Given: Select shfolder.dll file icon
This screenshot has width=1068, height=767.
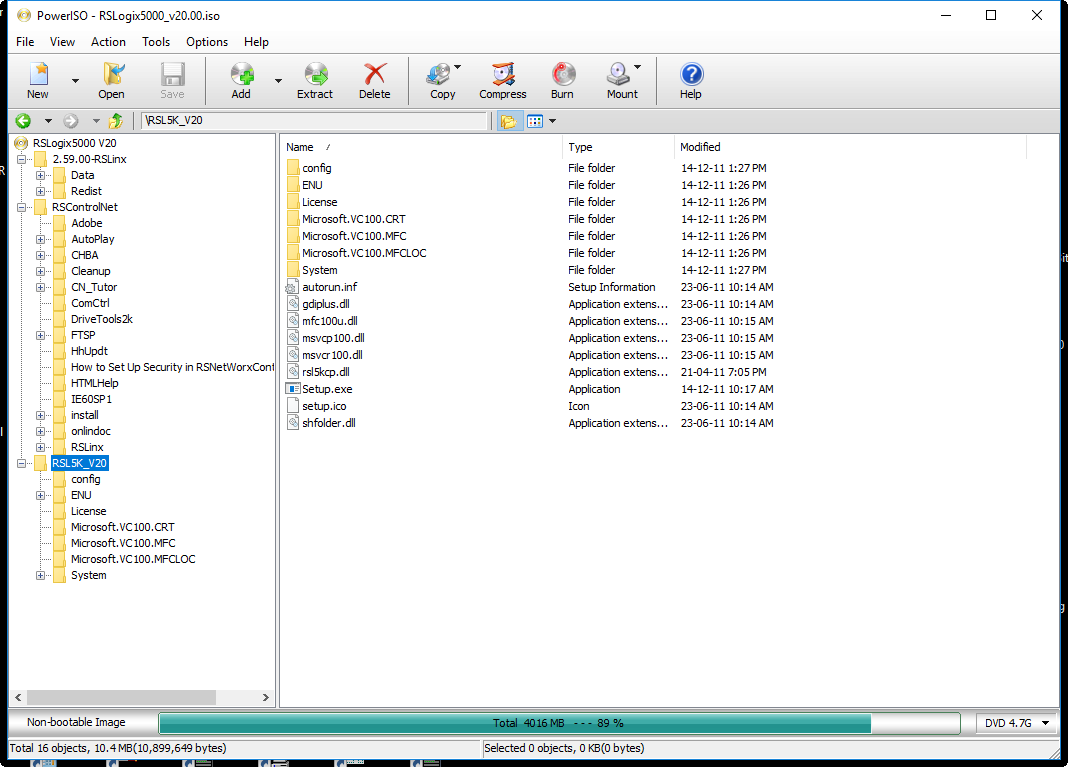Looking at the screenshot, I should point(292,423).
